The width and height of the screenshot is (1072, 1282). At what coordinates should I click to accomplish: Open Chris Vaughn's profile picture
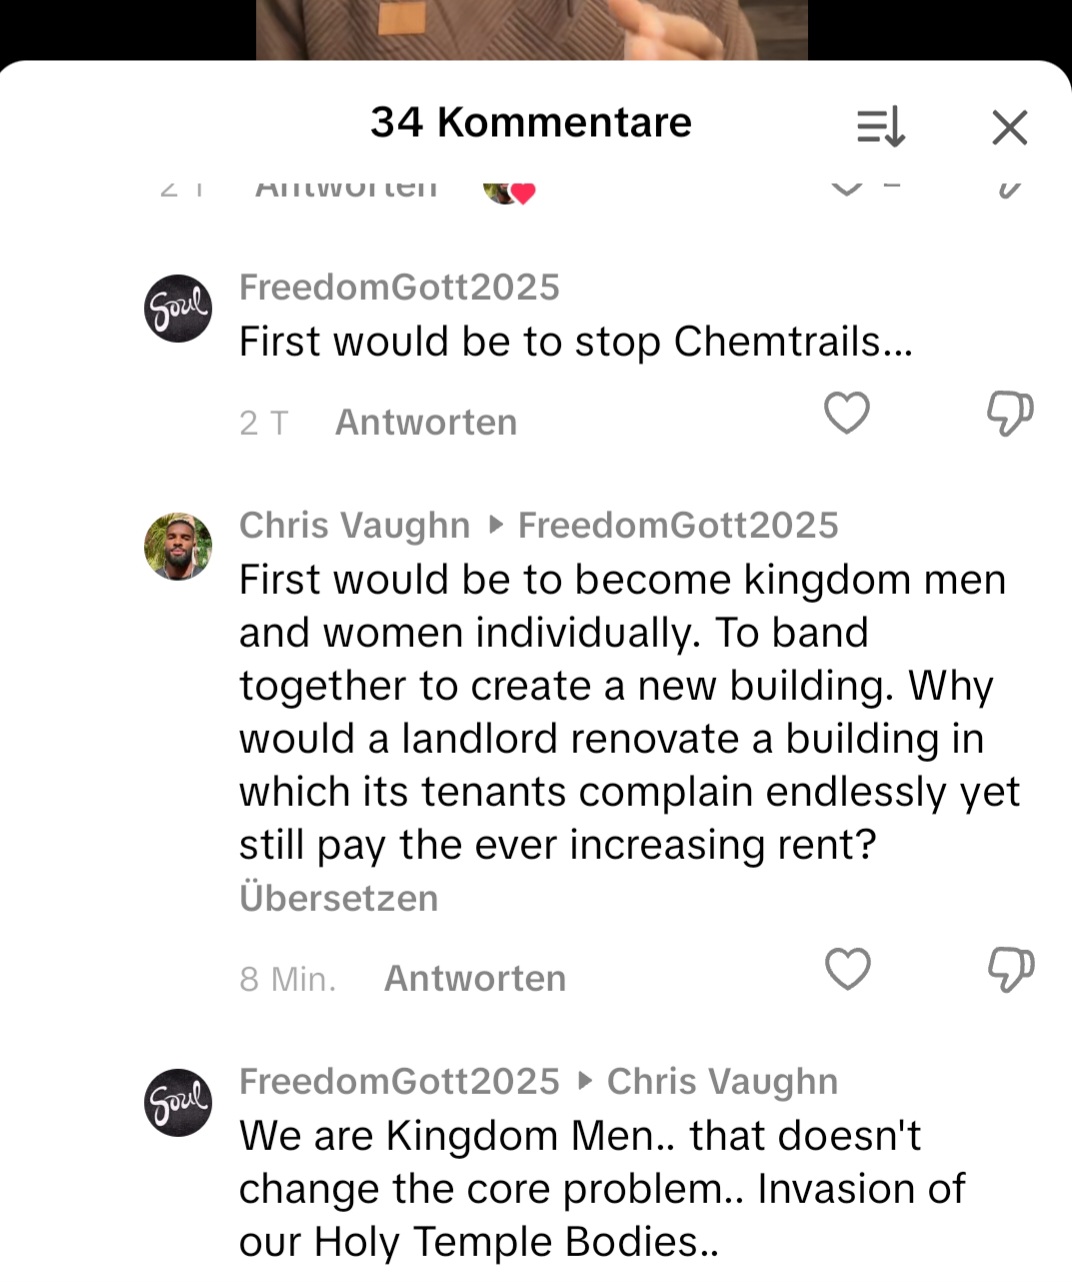pyautogui.click(x=178, y=546)
